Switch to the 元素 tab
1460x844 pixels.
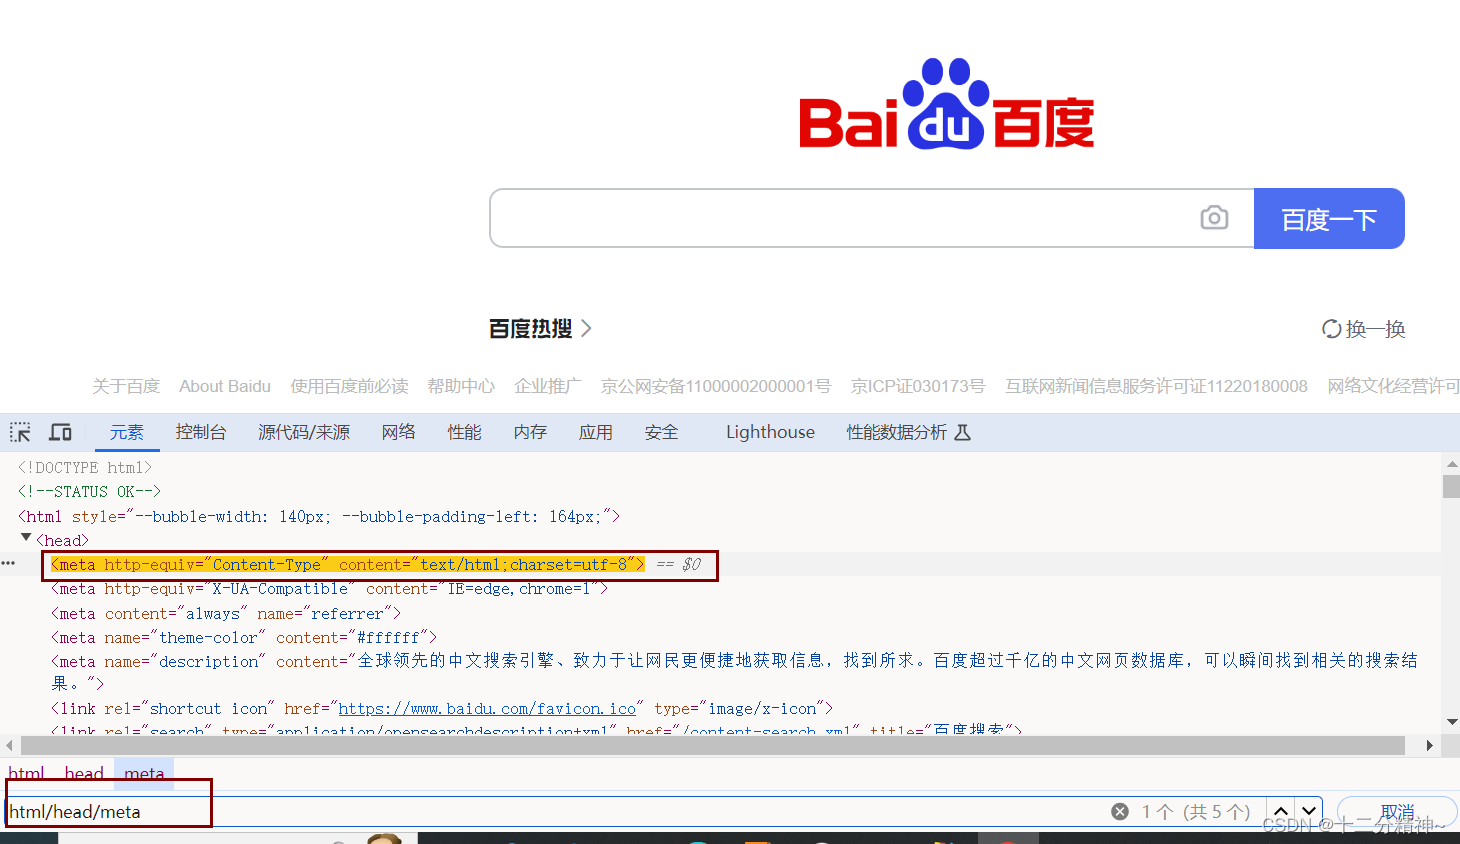pyautogui.click(x=127, y=432)
